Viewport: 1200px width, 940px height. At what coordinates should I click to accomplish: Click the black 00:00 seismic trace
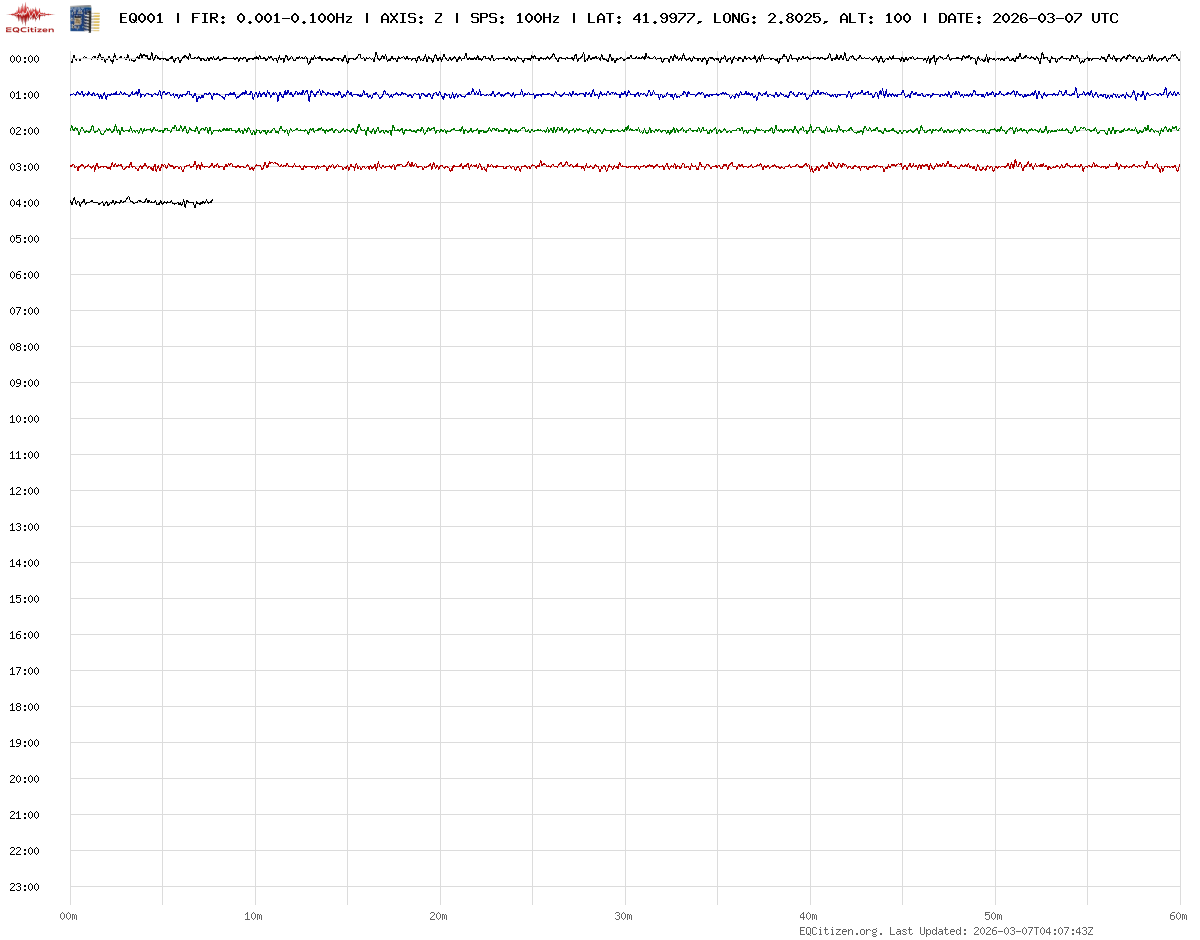pyautogui.click(x=625, y=58)
